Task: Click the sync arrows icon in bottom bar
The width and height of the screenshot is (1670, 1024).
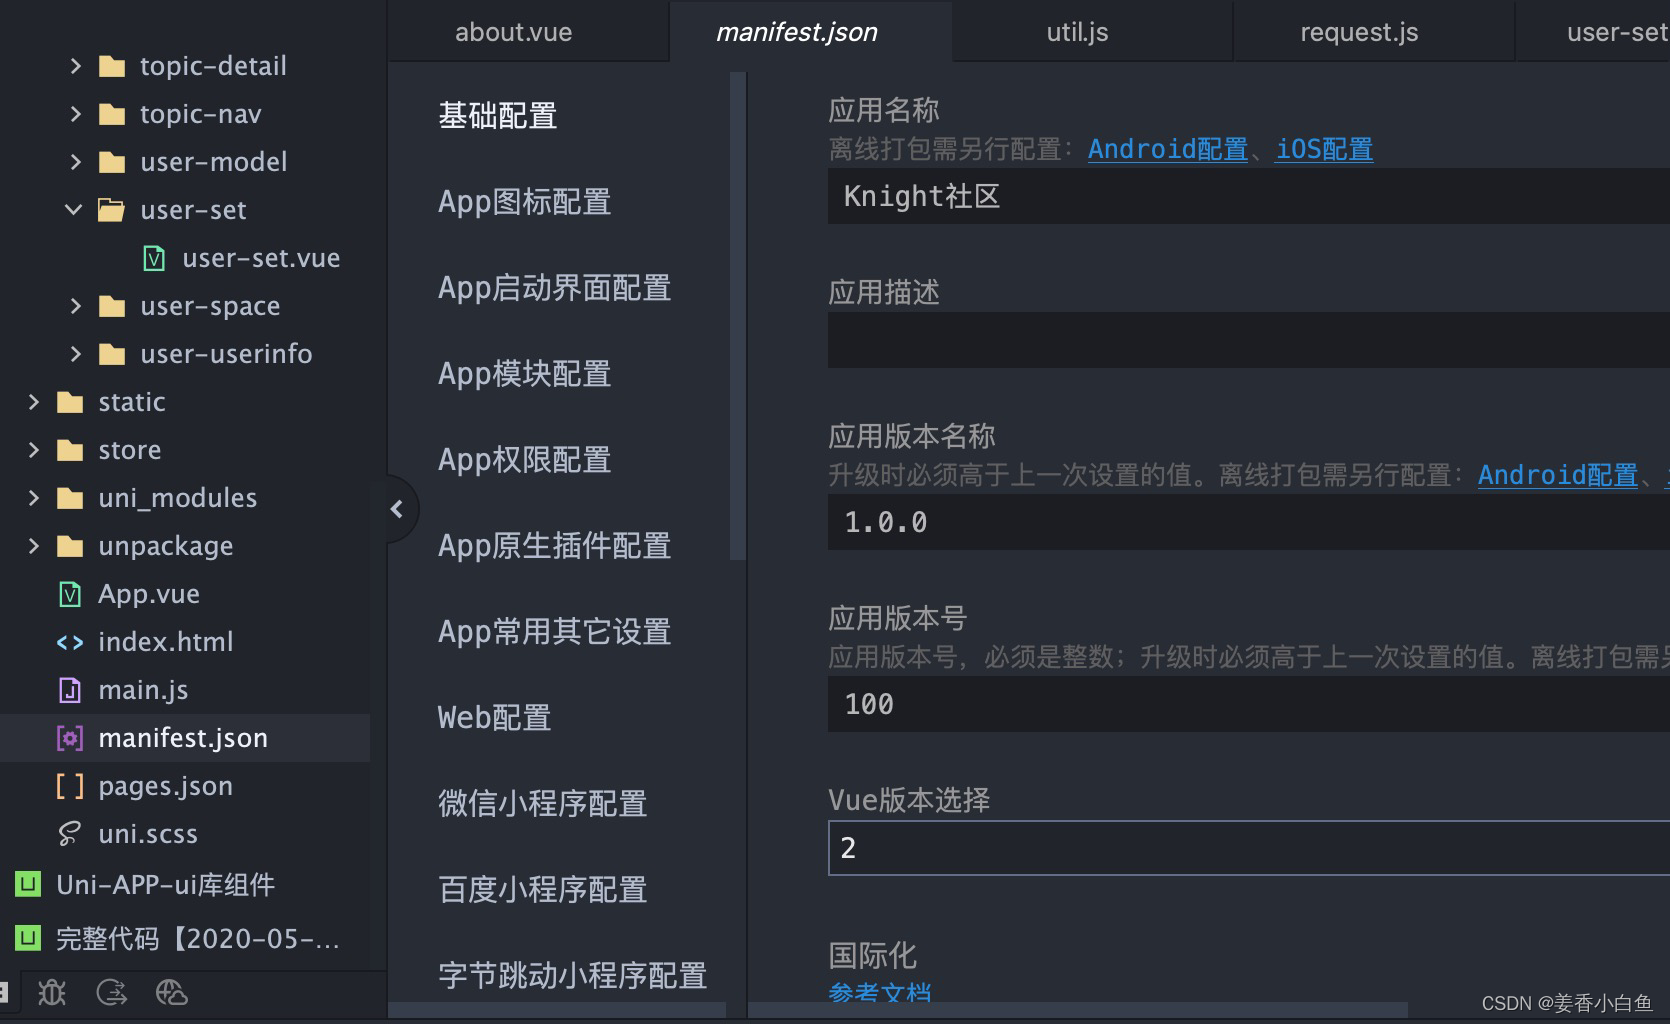Action: pyautogui.click(x=112, y=992)
